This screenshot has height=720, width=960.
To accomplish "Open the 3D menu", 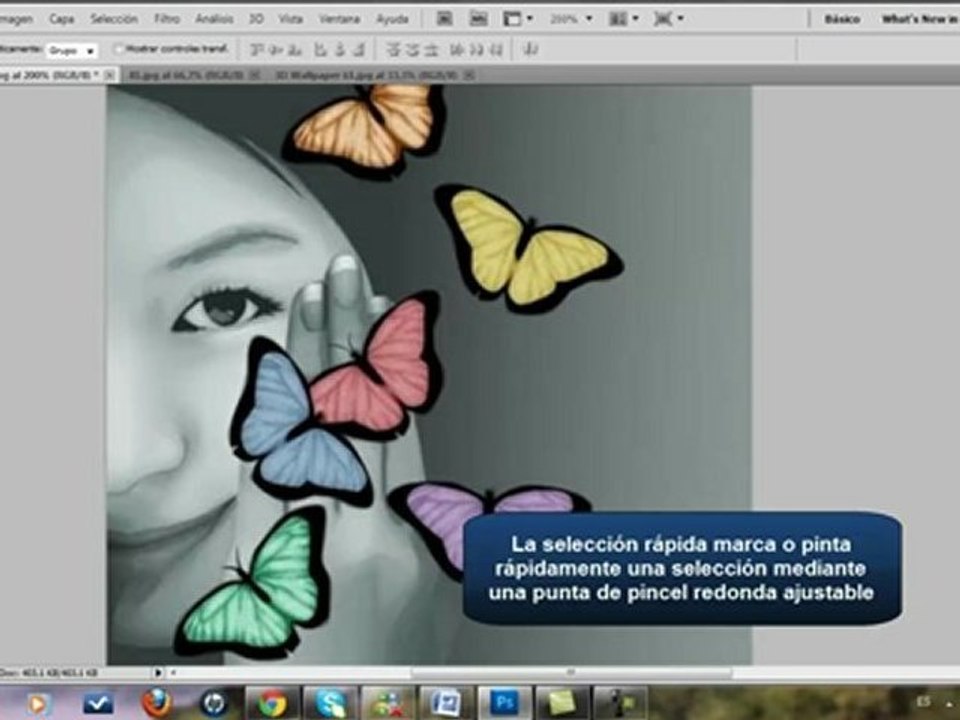I will point(256,19).
